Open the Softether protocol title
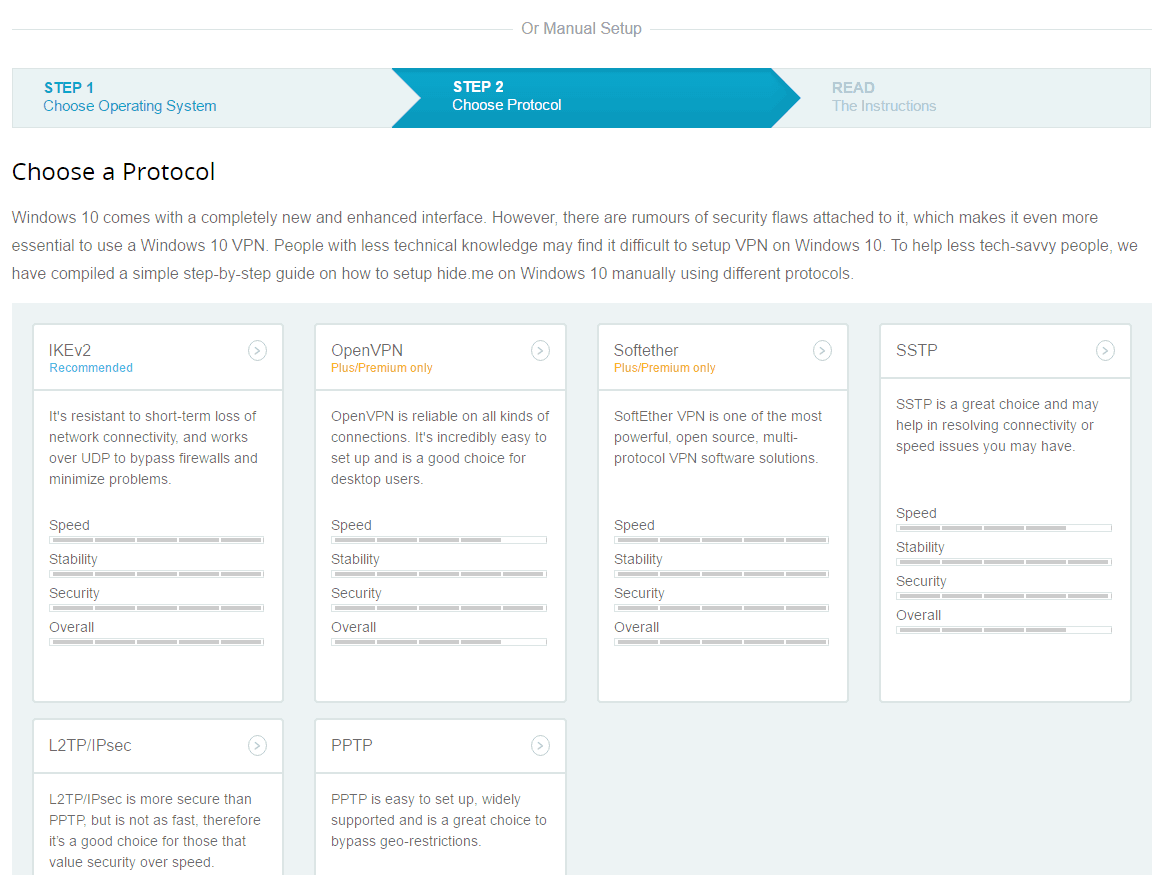1163x875 pixels. click(645, 350)
